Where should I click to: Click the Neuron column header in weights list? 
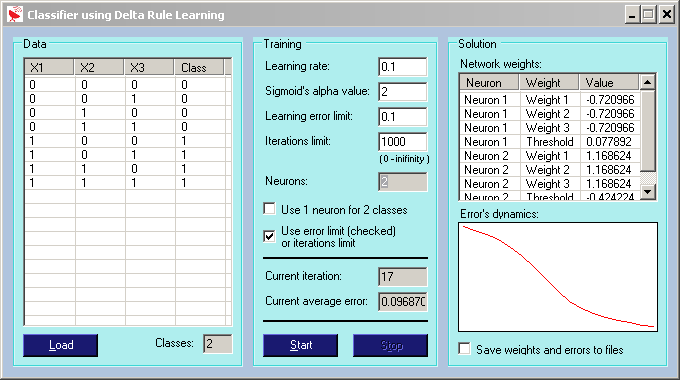tap(489, 82)
